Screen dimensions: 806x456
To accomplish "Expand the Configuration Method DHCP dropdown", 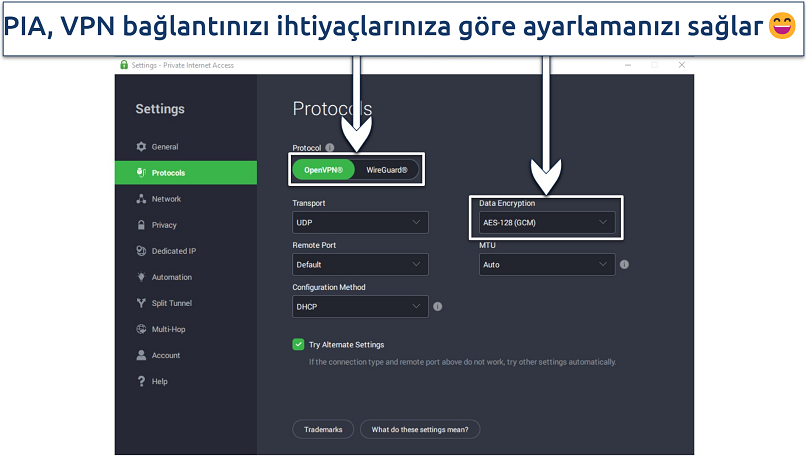I will 360,307.
